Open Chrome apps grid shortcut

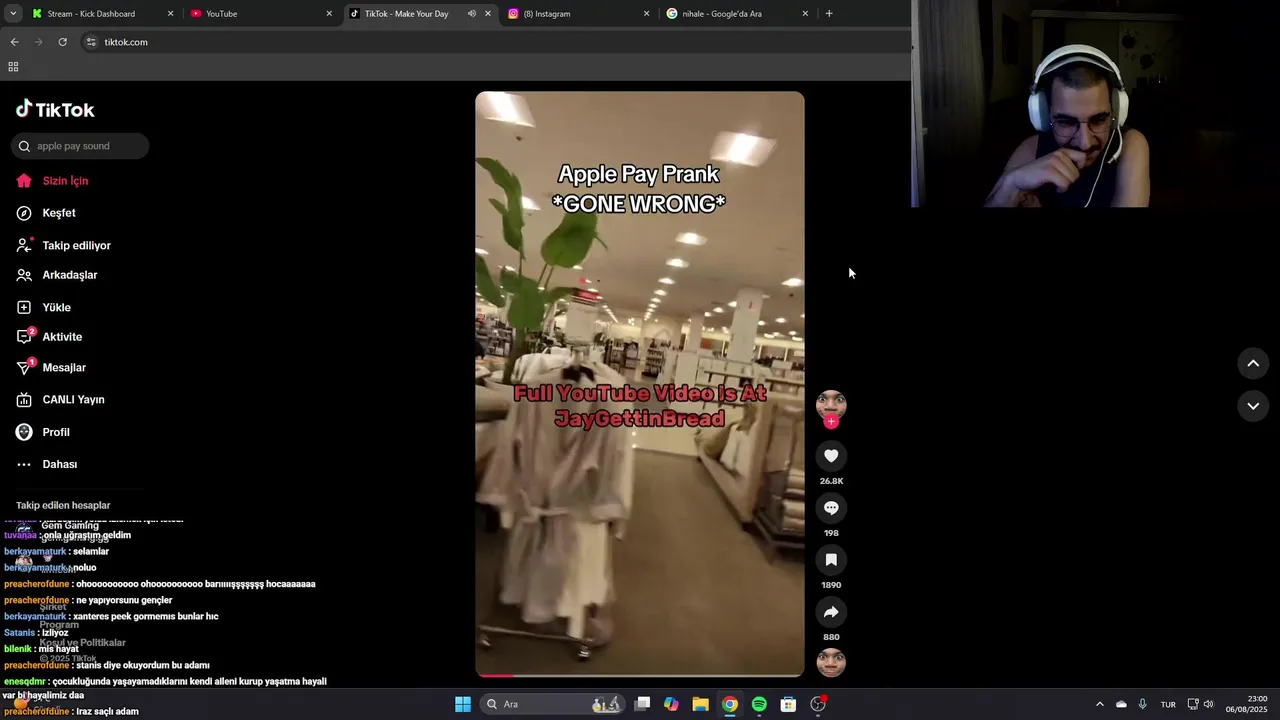(13, 67)
